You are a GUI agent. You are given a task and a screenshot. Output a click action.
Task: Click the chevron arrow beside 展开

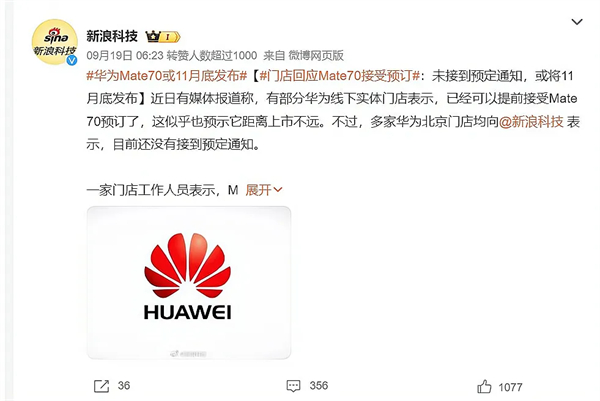point(278,190)
